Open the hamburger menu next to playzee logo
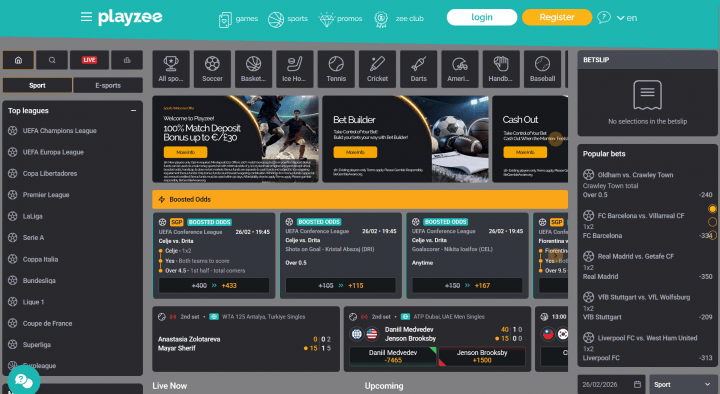720x394 pixels. [x=86, y=17]
